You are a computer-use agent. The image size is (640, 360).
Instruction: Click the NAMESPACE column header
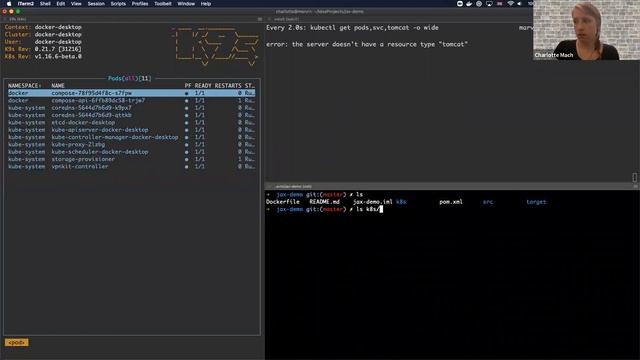(x=24, y=86)
